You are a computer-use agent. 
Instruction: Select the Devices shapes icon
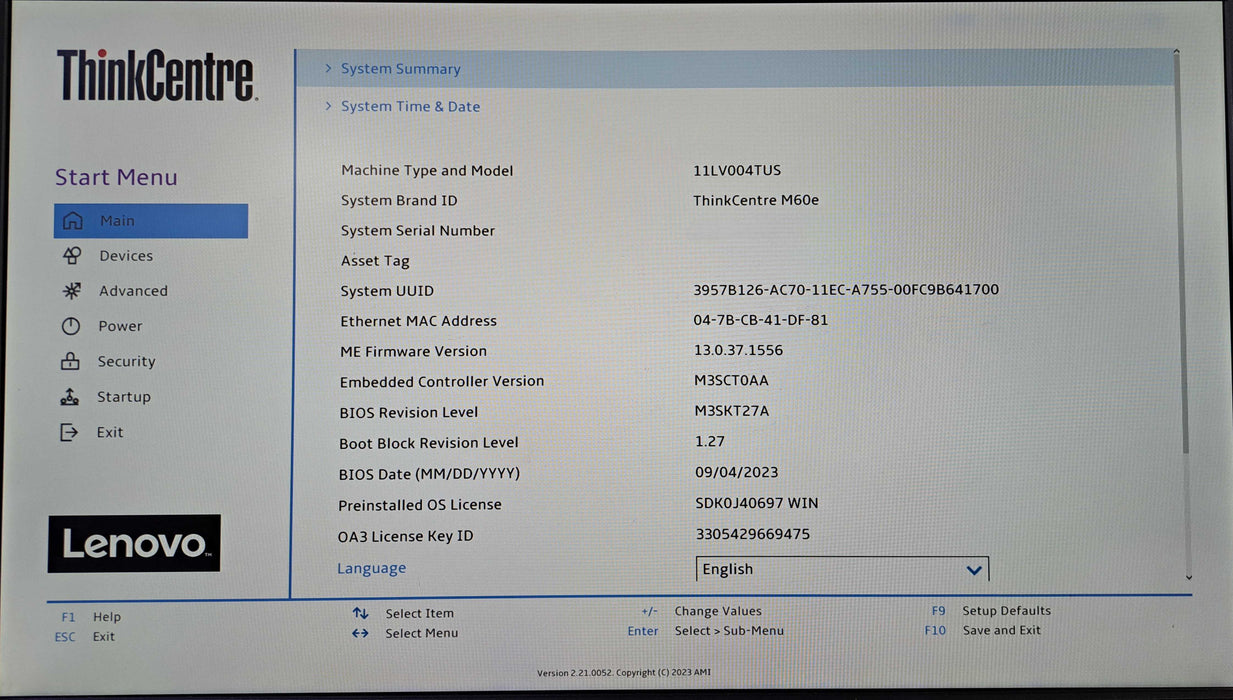point(71,256)
